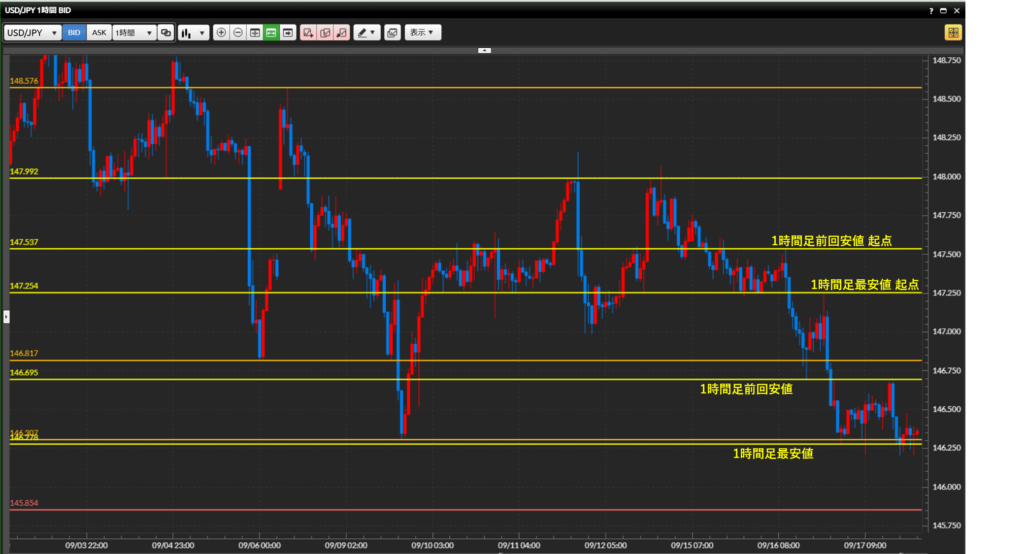Switch price to ASK
1024x554 pixels.
click(98, 32)
